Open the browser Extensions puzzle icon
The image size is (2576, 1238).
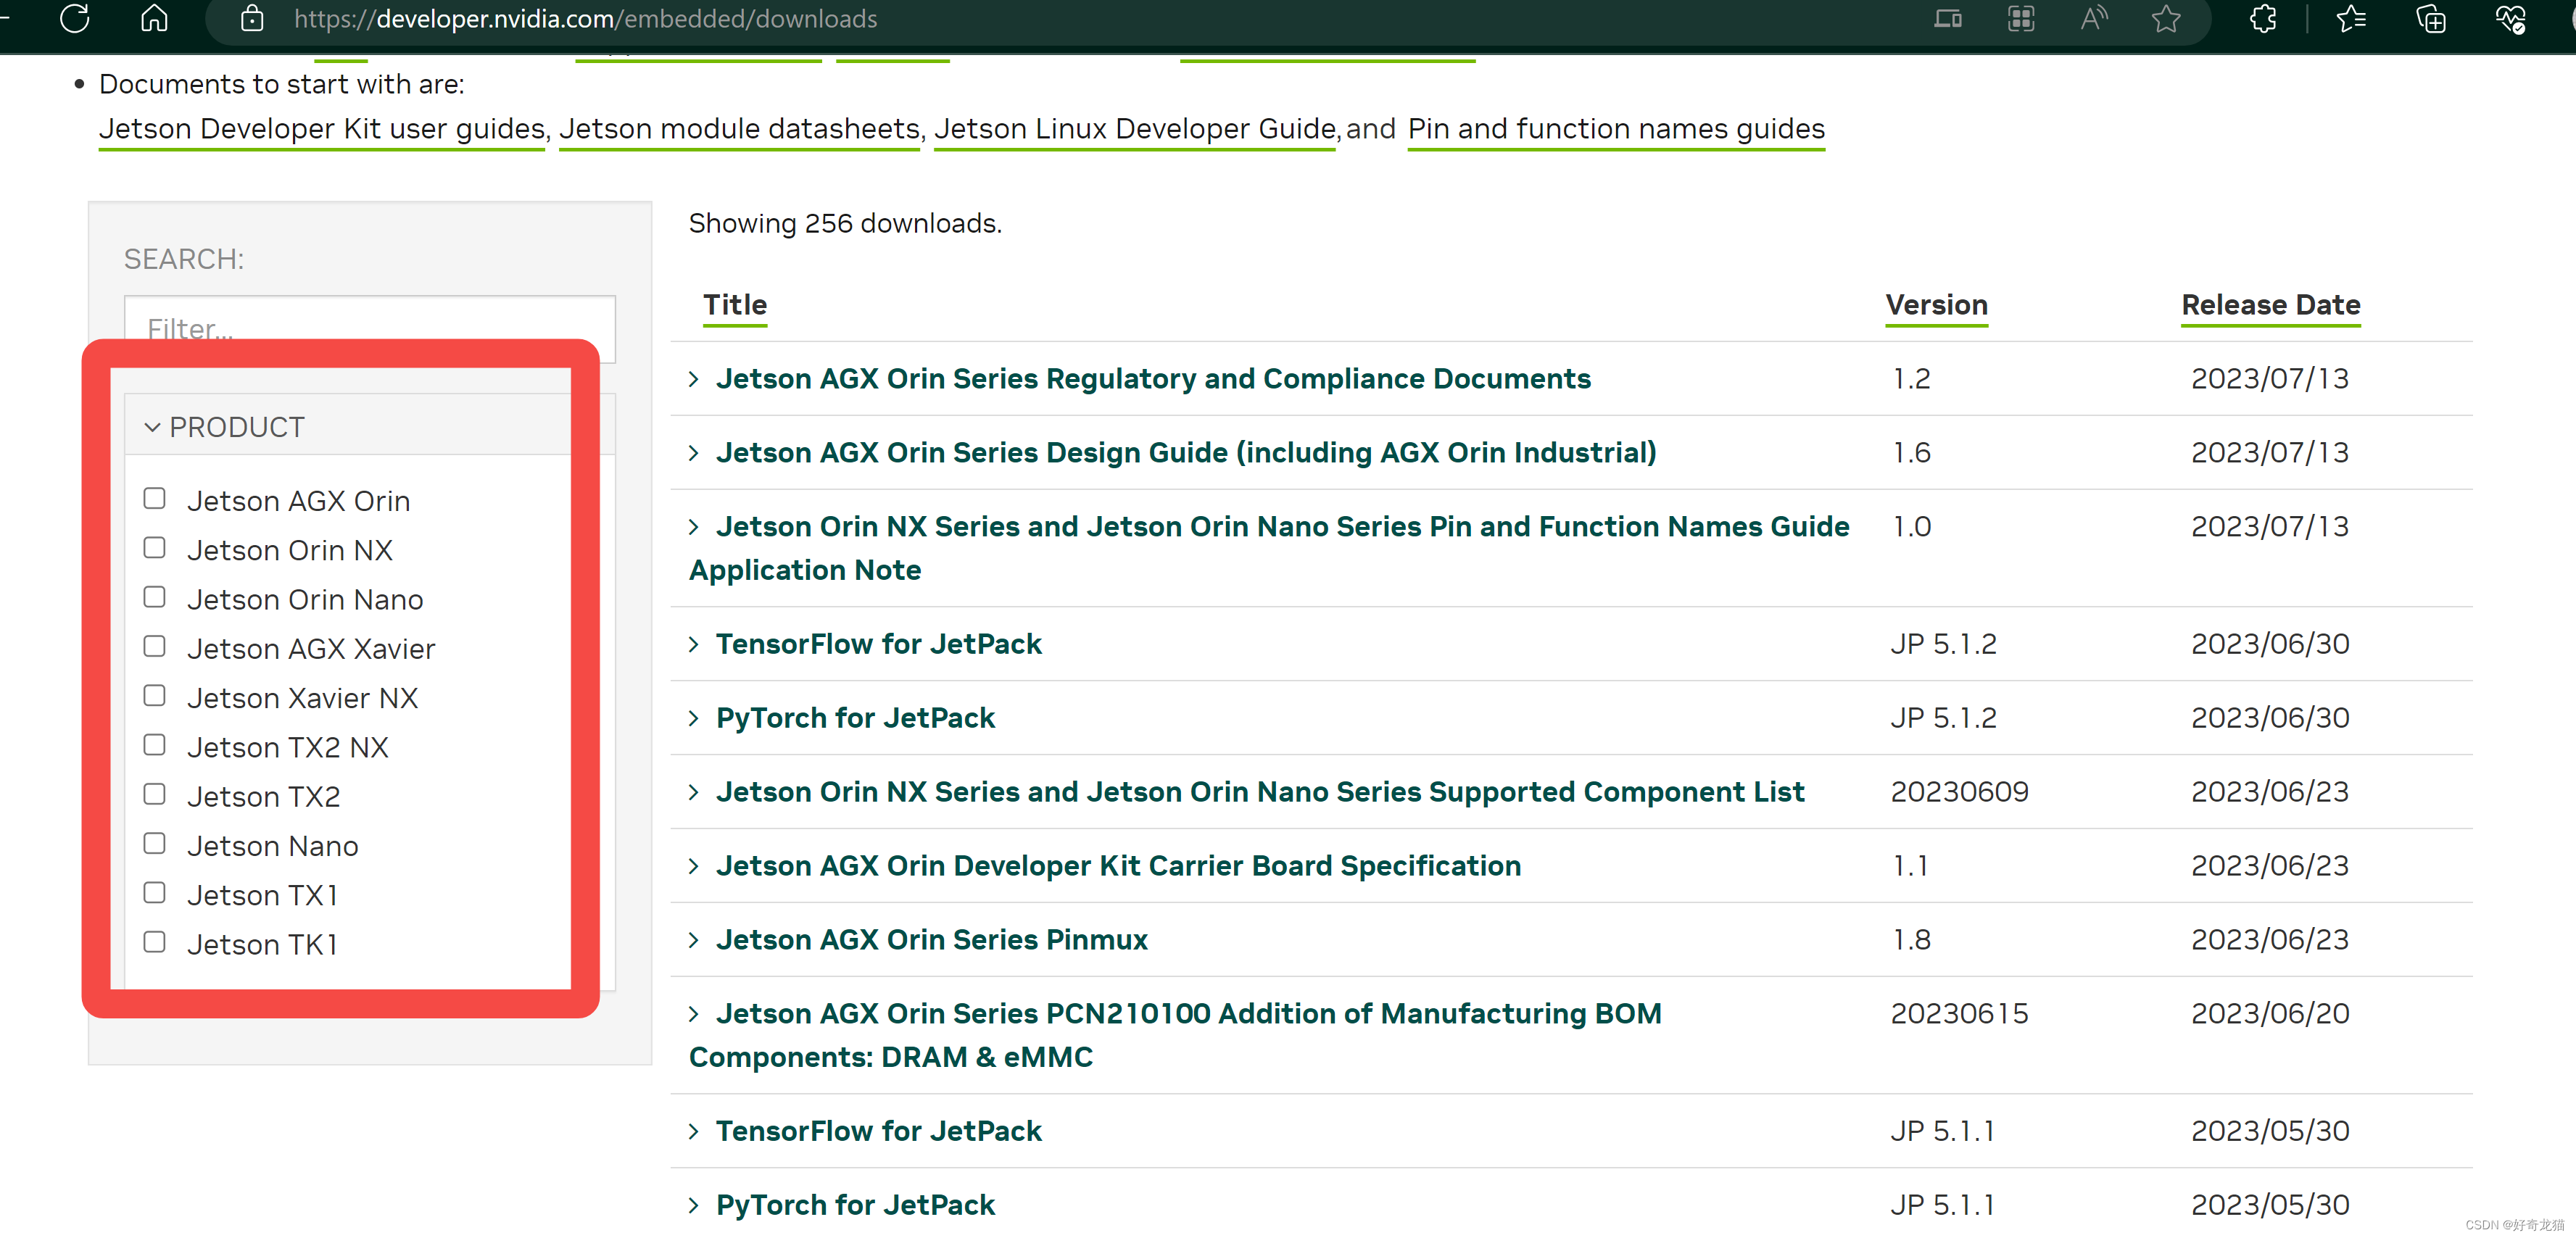tap(2263, 19)
